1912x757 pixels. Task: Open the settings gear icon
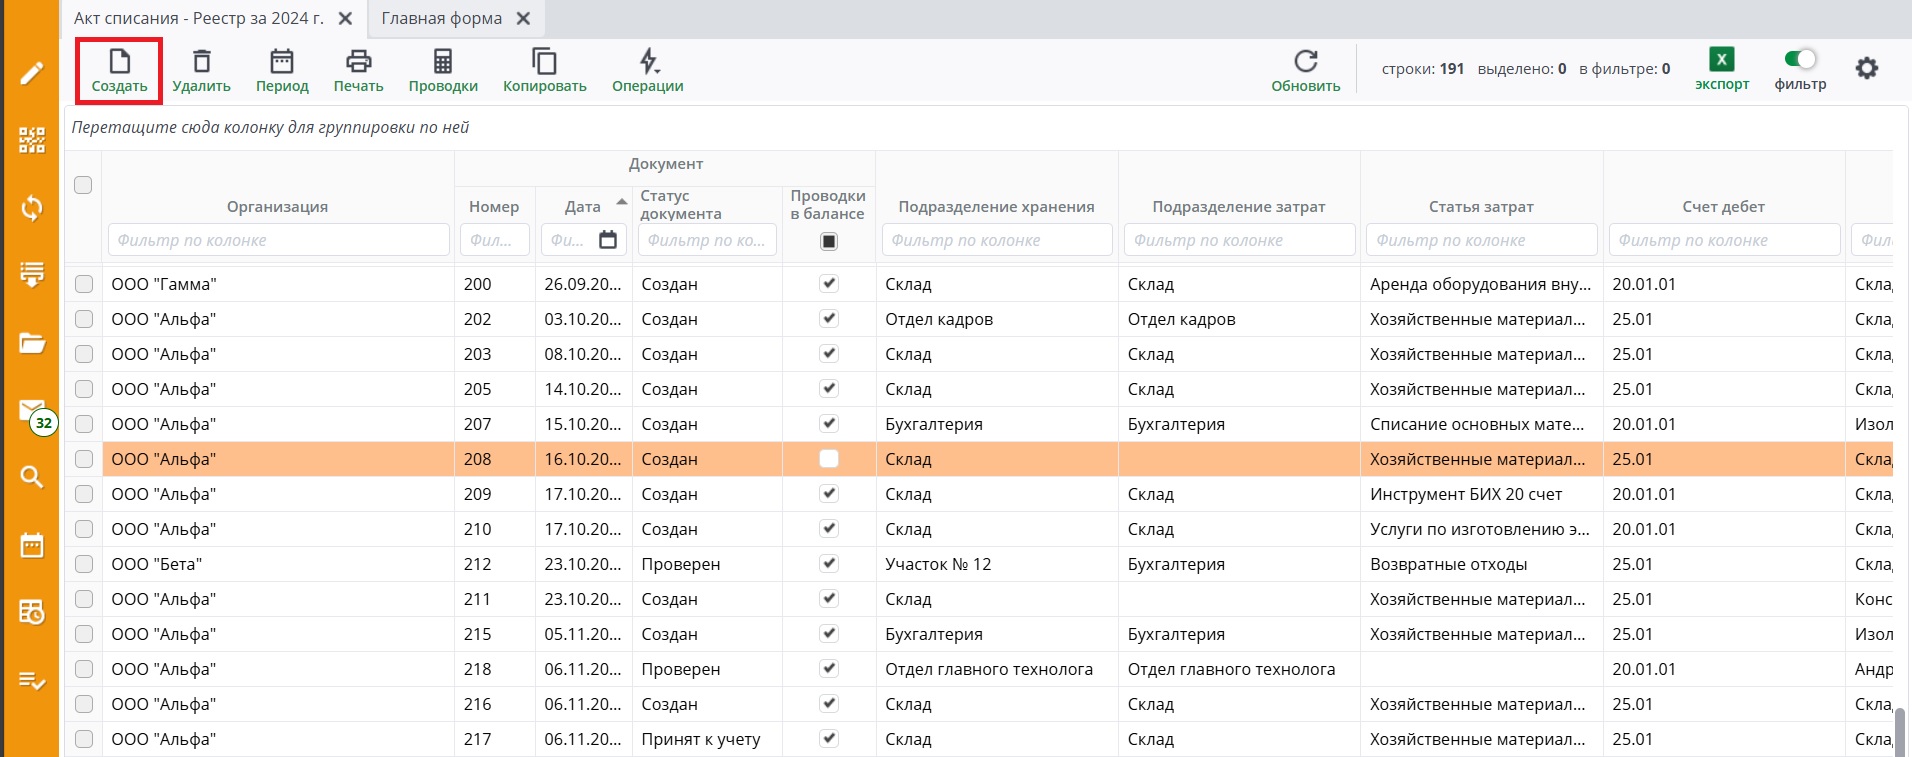(1866, 69)
